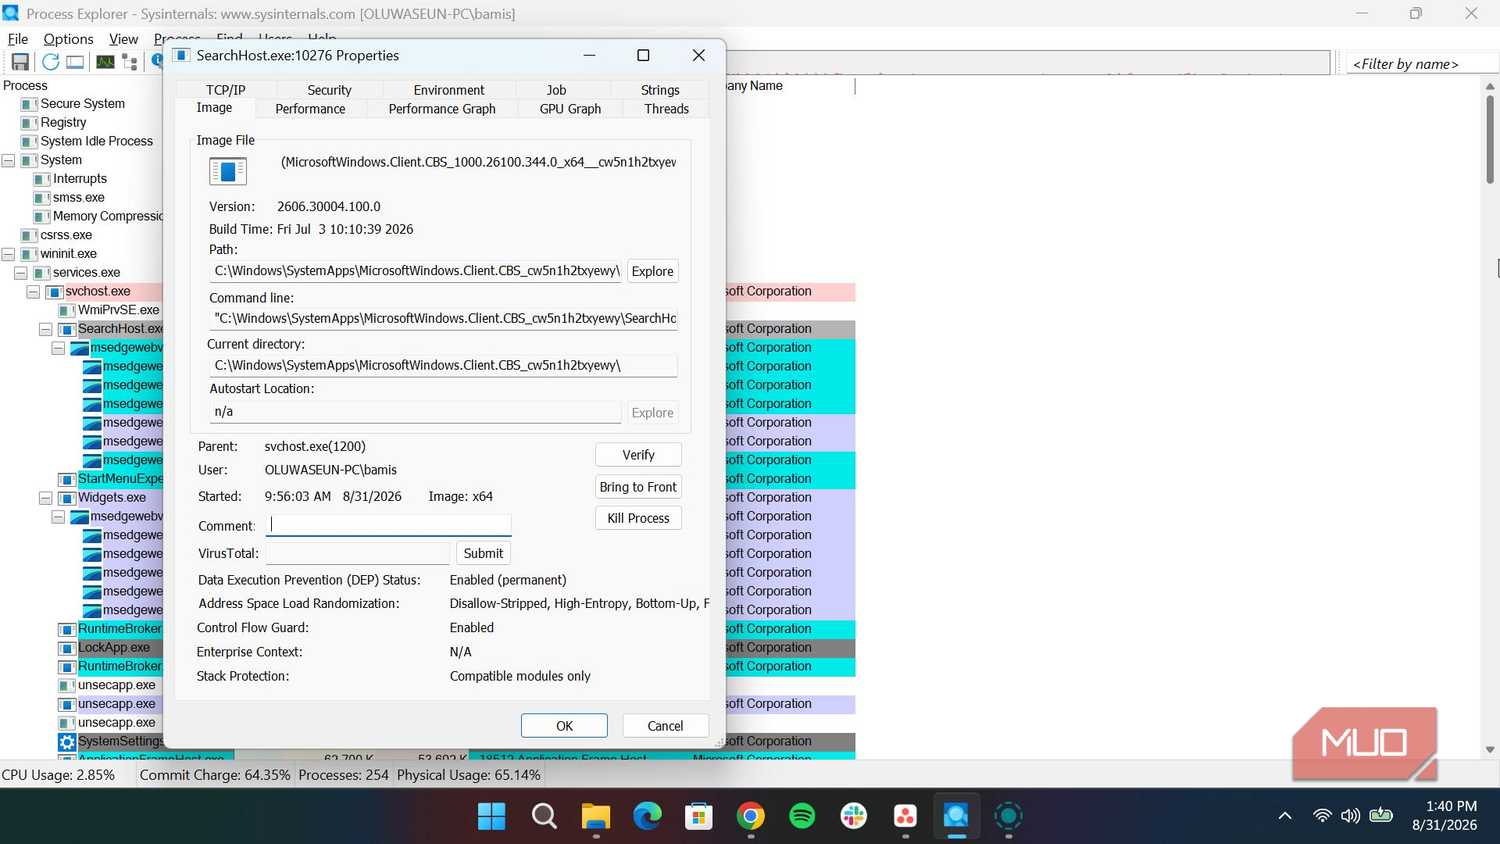Collapse the services.exe tree node

[x=20, y=273]
